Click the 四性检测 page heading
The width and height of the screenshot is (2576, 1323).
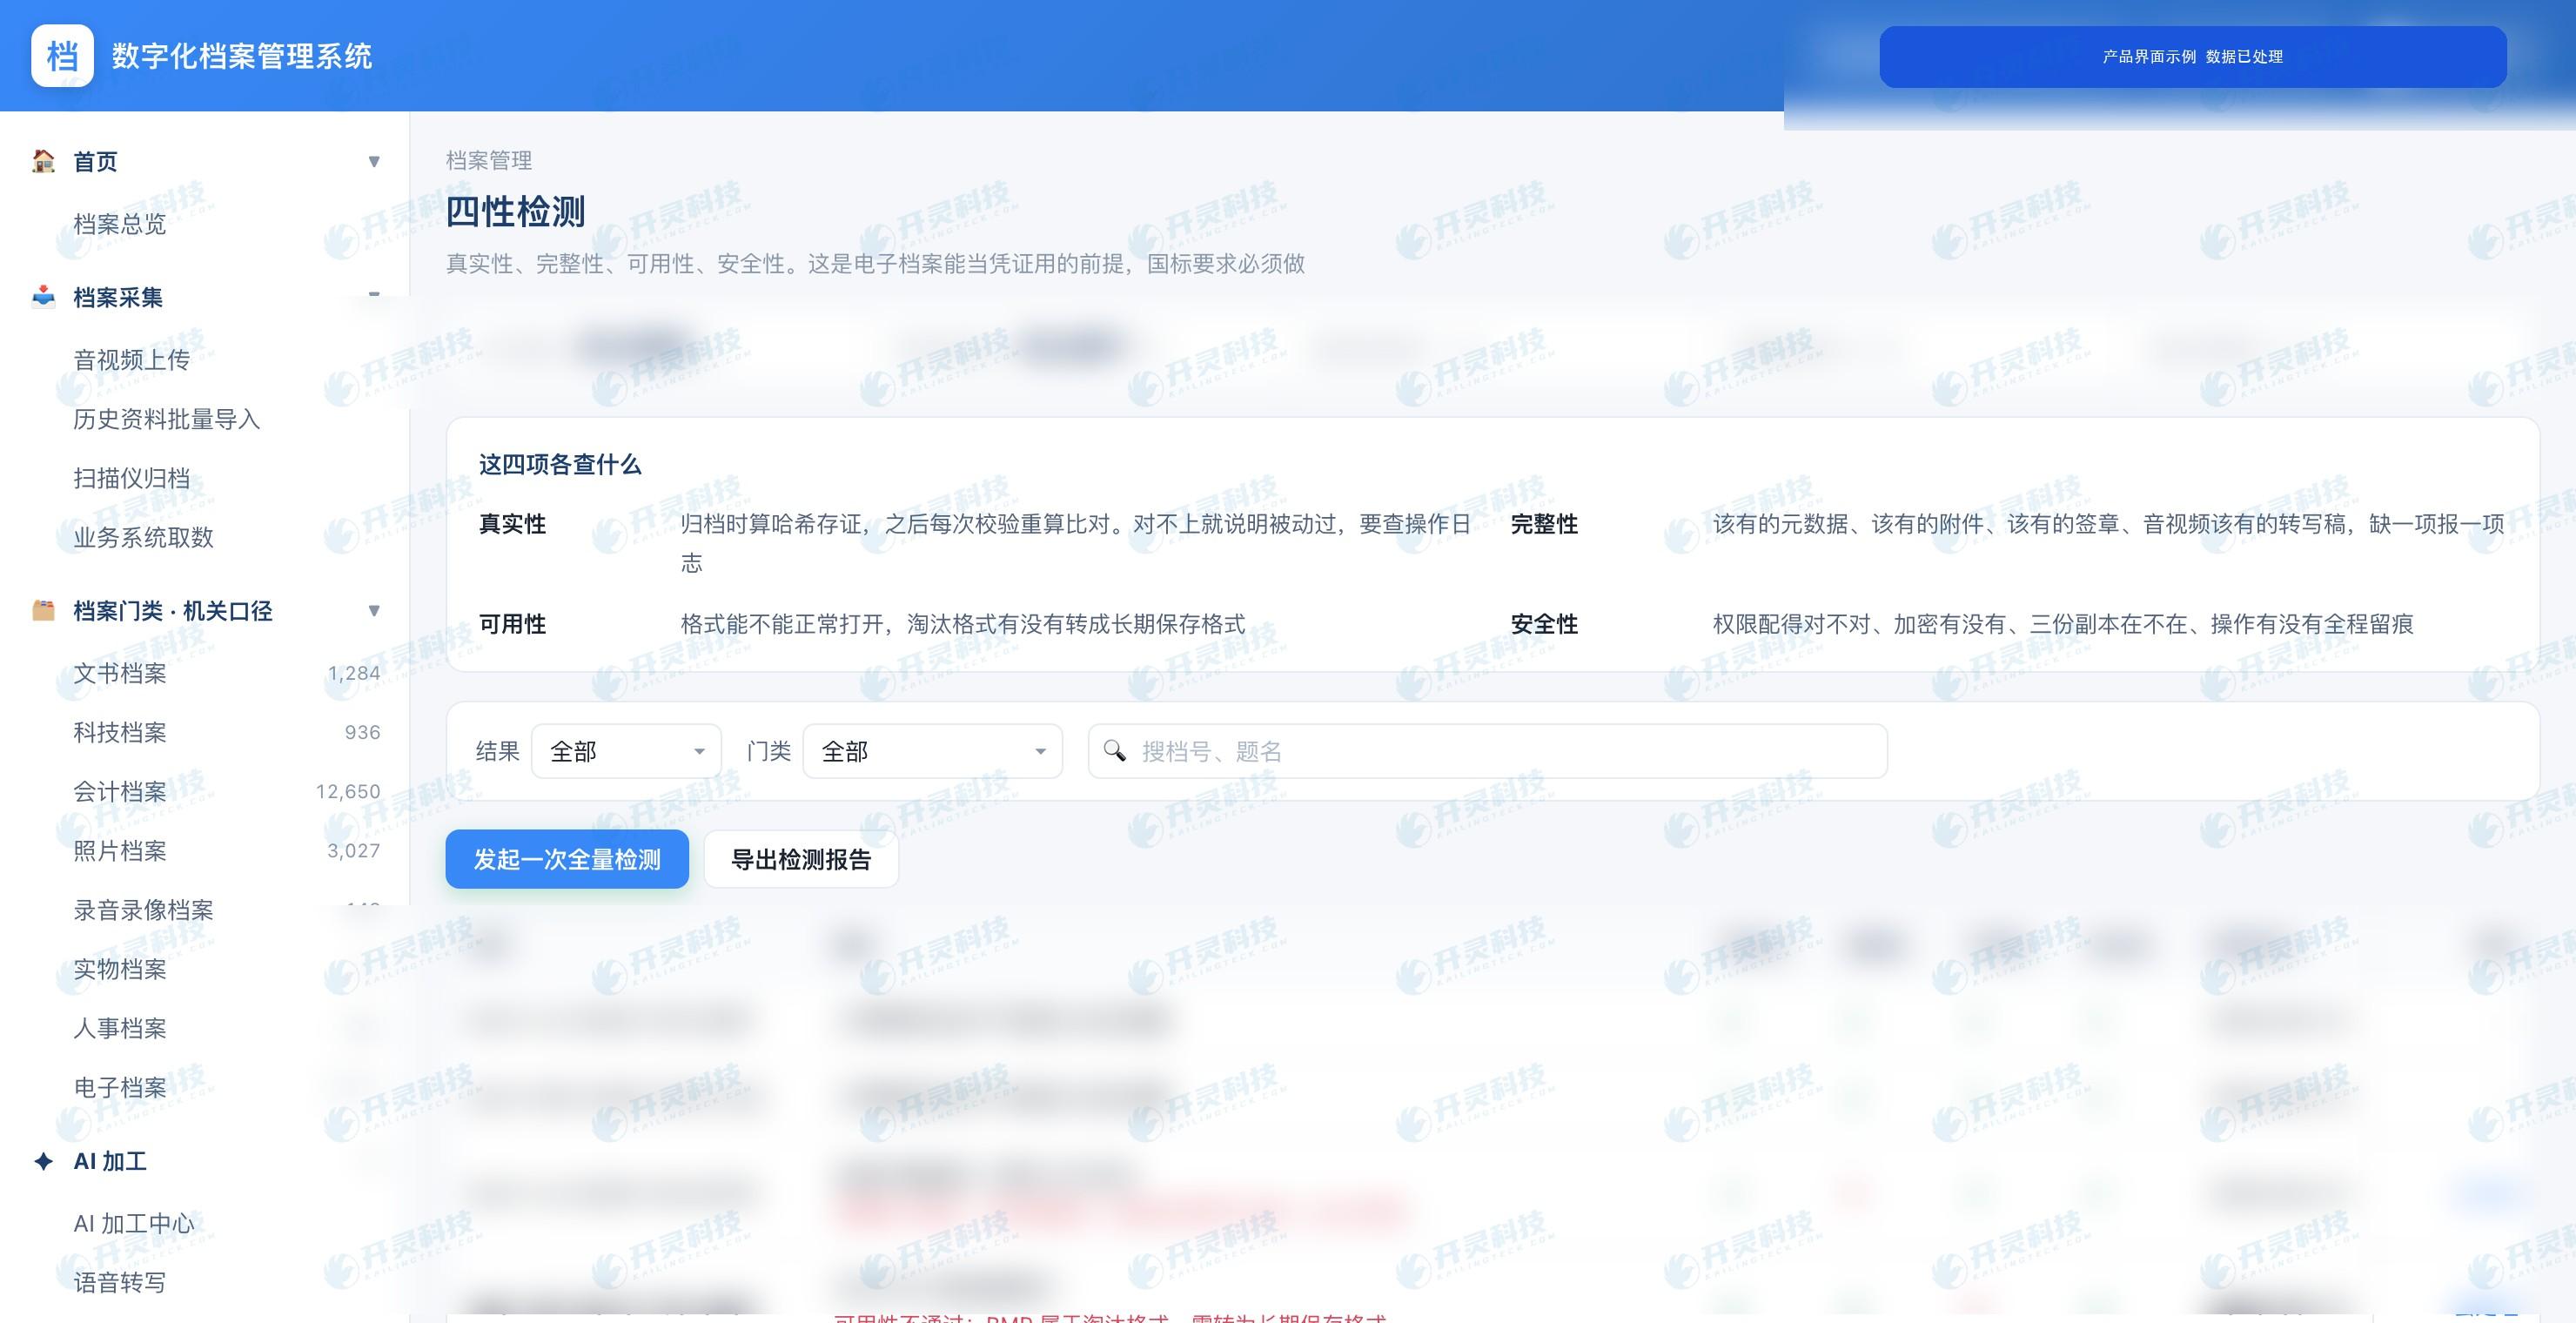coord(515,211)
